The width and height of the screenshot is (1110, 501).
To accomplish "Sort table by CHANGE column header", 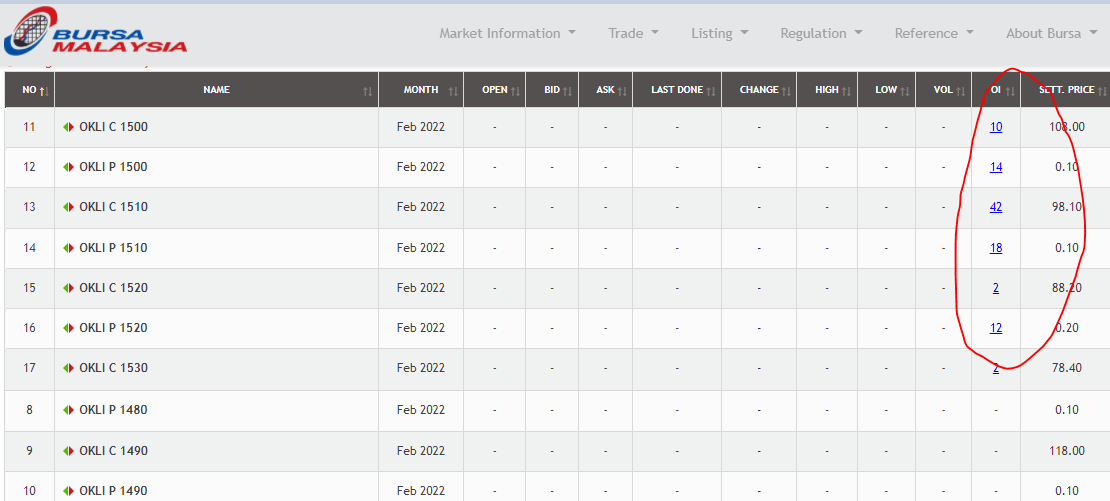I will coord(759,90).
